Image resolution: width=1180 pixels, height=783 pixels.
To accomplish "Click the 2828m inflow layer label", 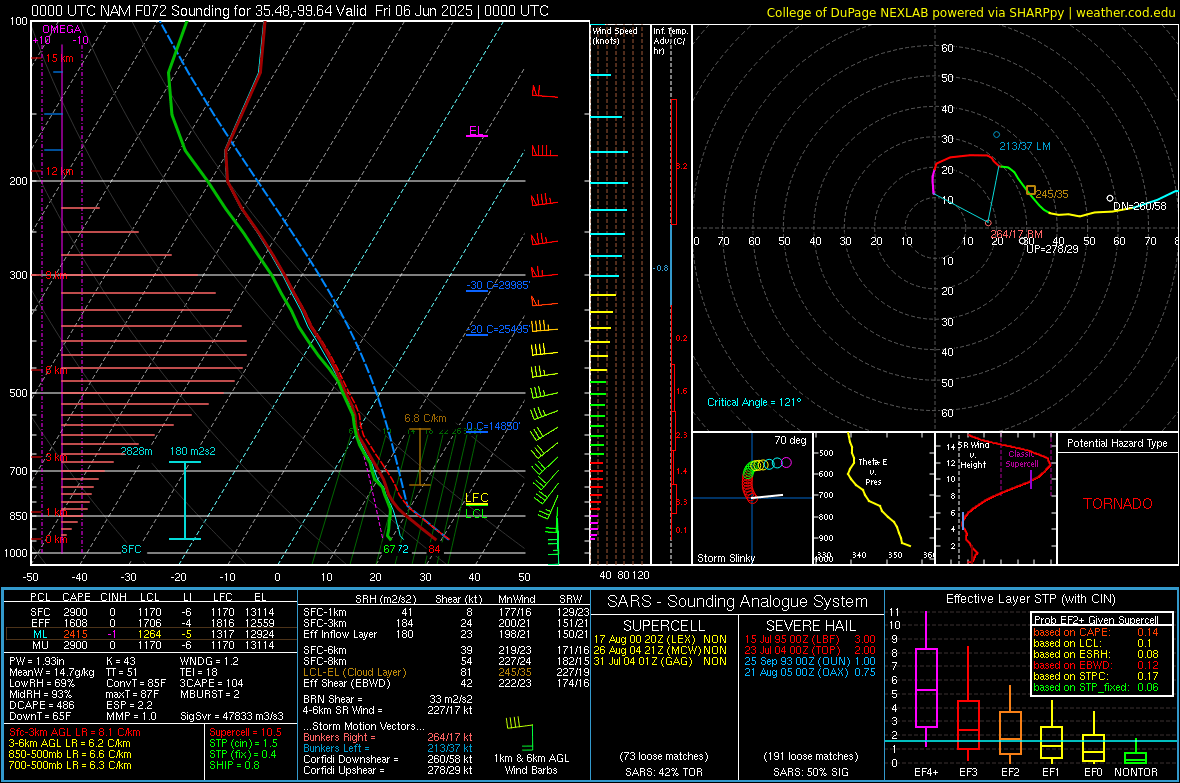I will click(x=136, y=451).
